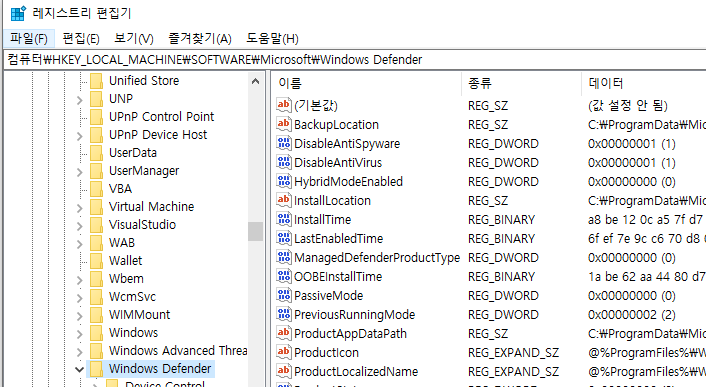706x387 pixels.
Task: Select the InstallLocation value name
Action: (x=332, y=200)
